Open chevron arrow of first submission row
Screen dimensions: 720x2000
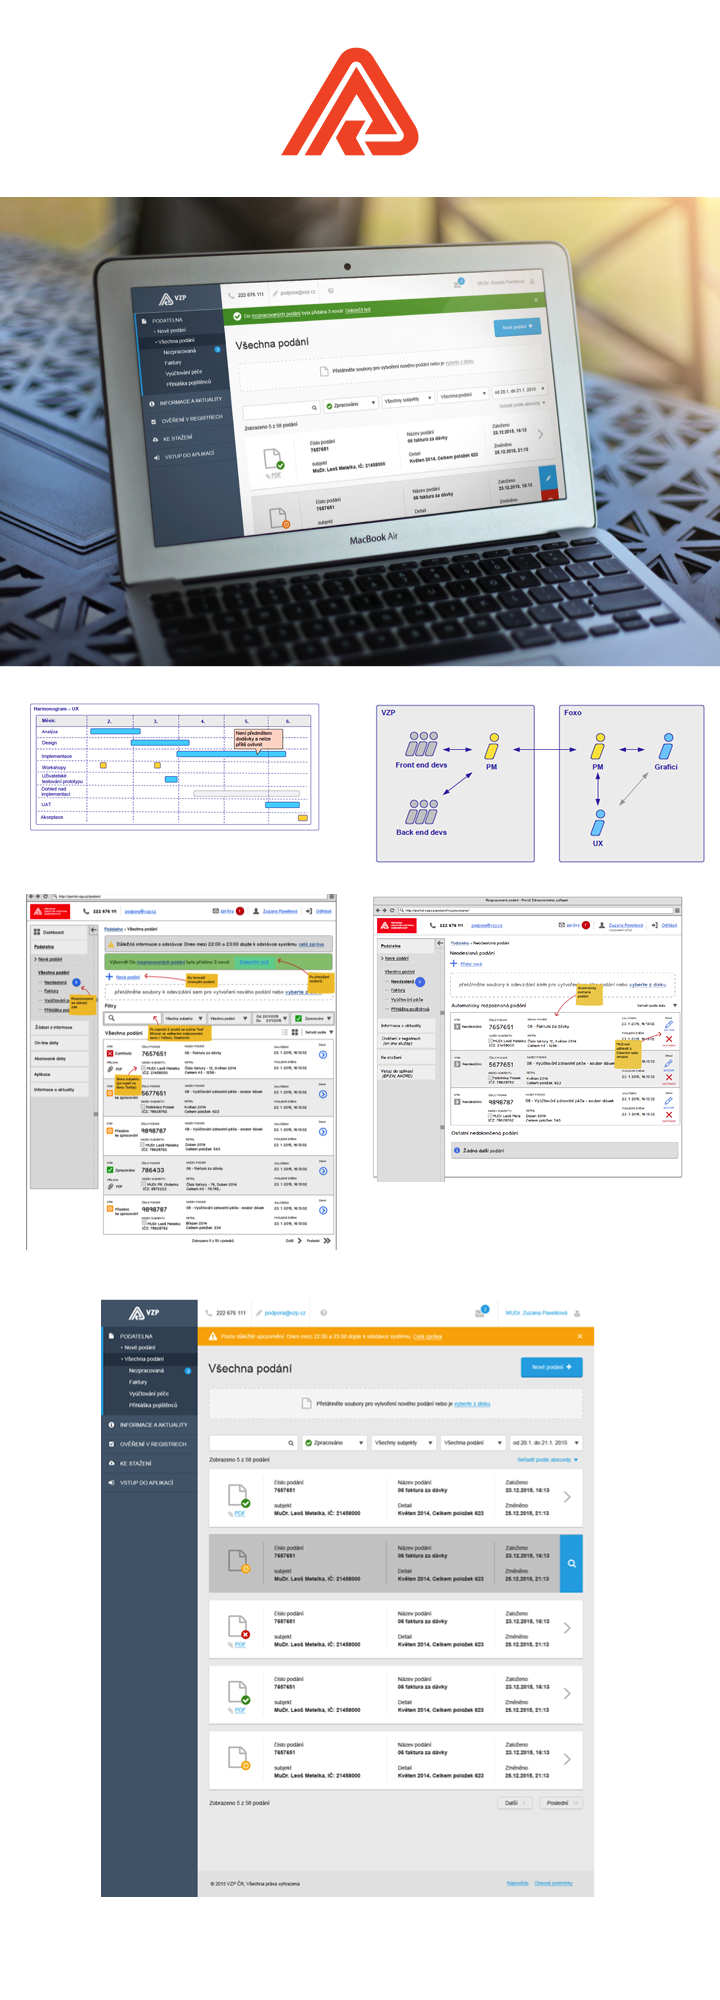[567, 1497]
